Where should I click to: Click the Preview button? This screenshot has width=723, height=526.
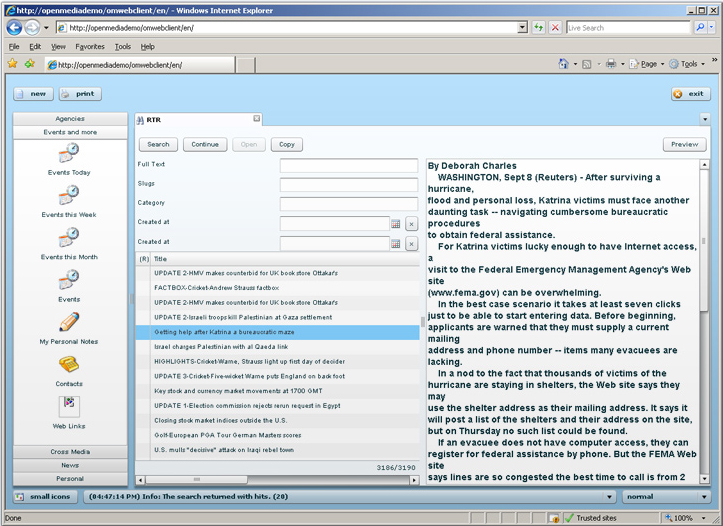[x=684, y=144]
